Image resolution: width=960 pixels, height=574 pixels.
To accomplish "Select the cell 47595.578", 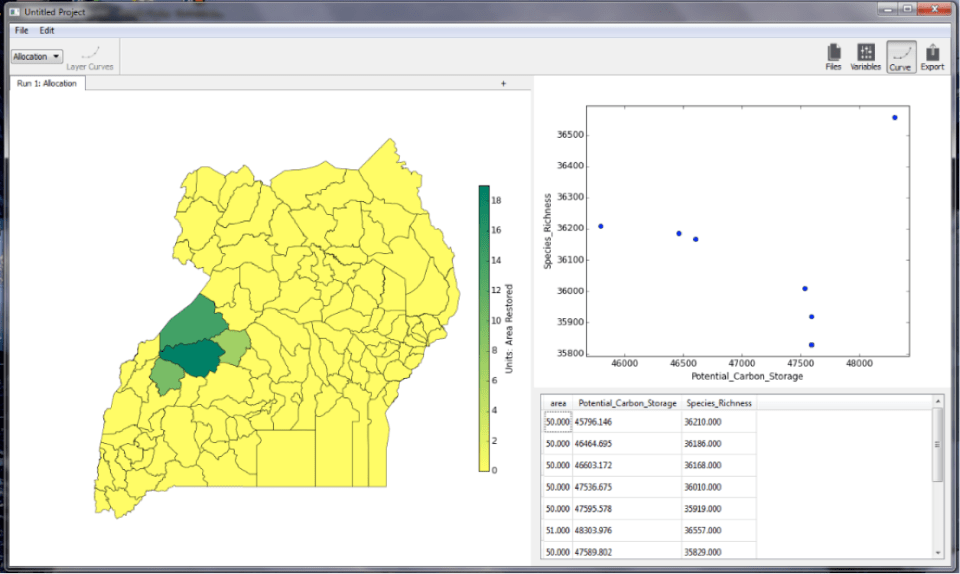I will [x=627, y=509].
